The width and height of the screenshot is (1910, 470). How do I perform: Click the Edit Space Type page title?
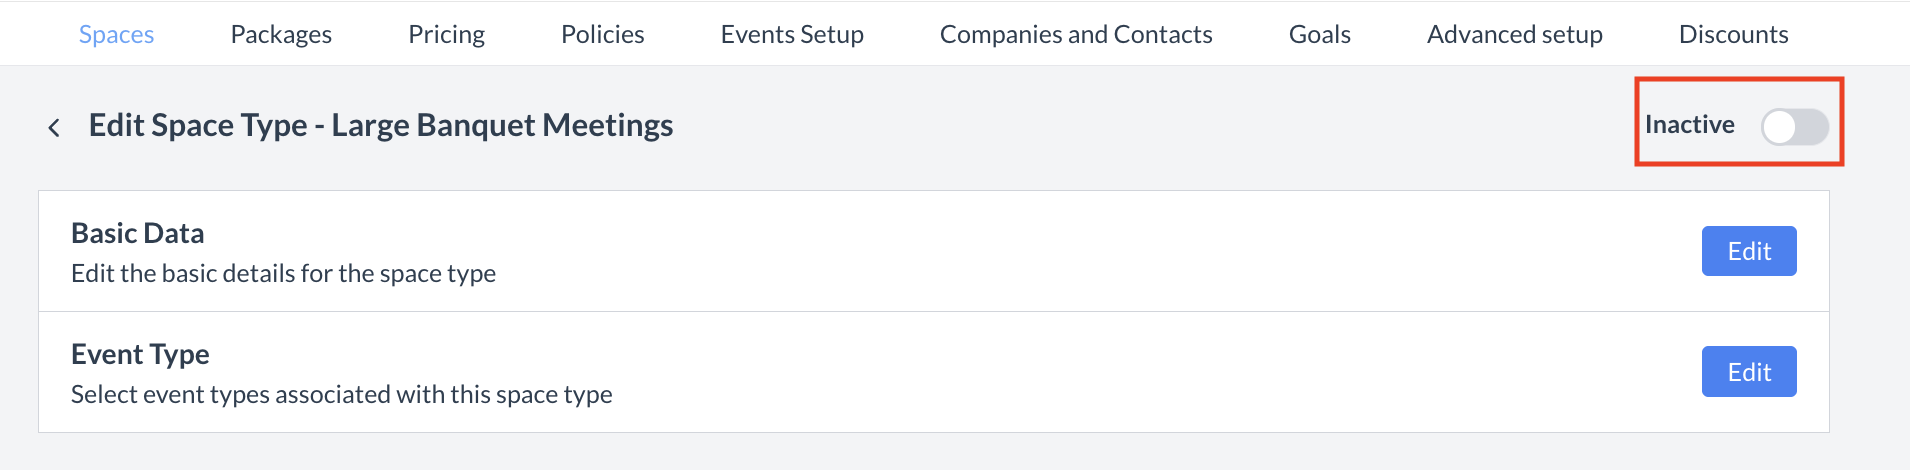pos(380,125)
